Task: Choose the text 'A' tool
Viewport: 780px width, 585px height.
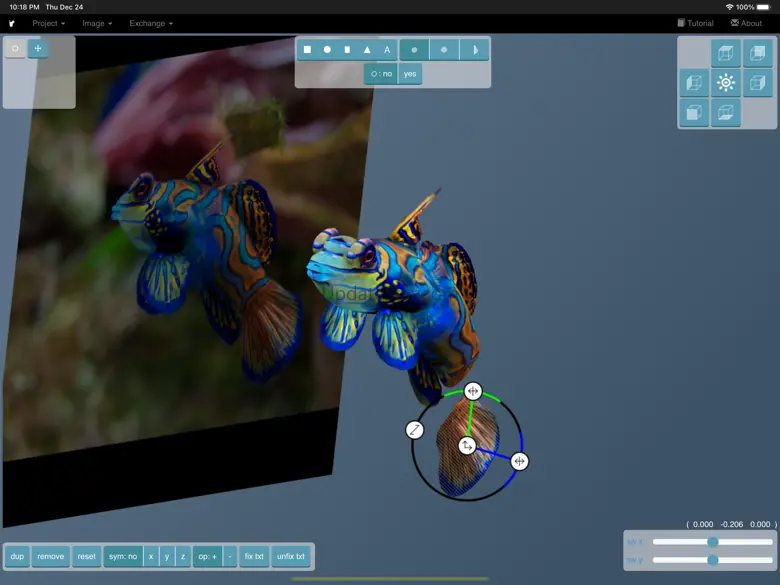Action: pyautogui.click(x=387, y=49)
